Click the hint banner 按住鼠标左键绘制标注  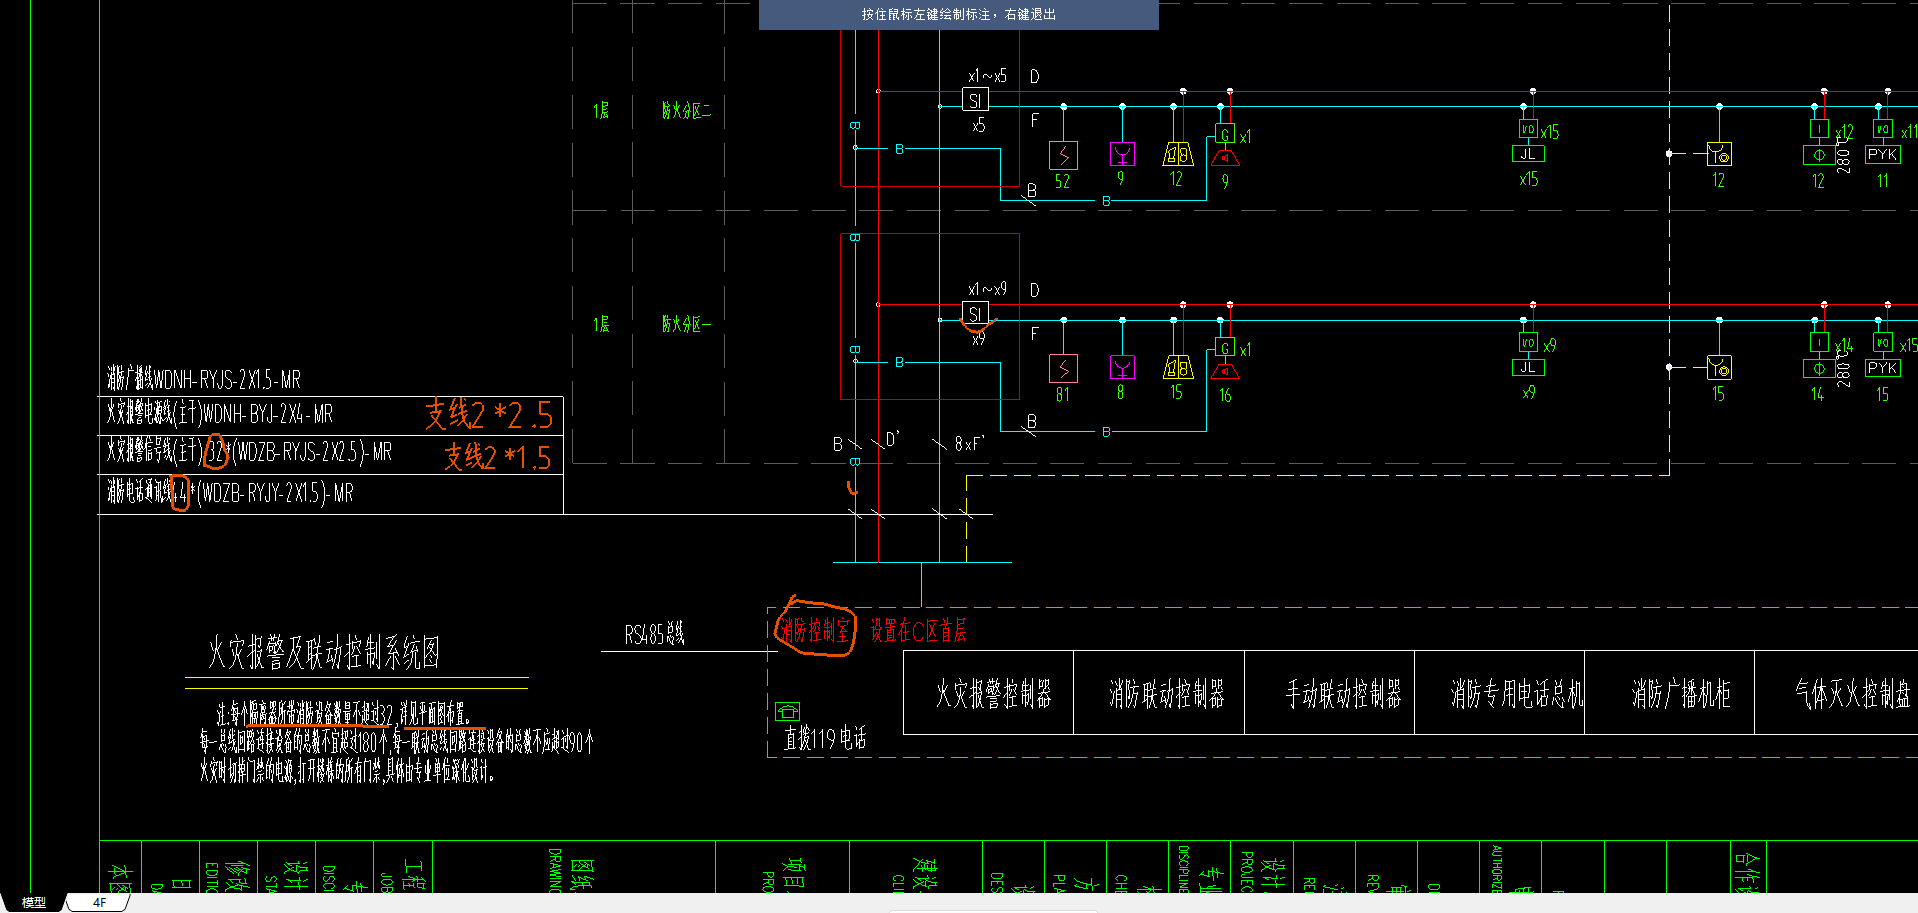pos(959,15)
